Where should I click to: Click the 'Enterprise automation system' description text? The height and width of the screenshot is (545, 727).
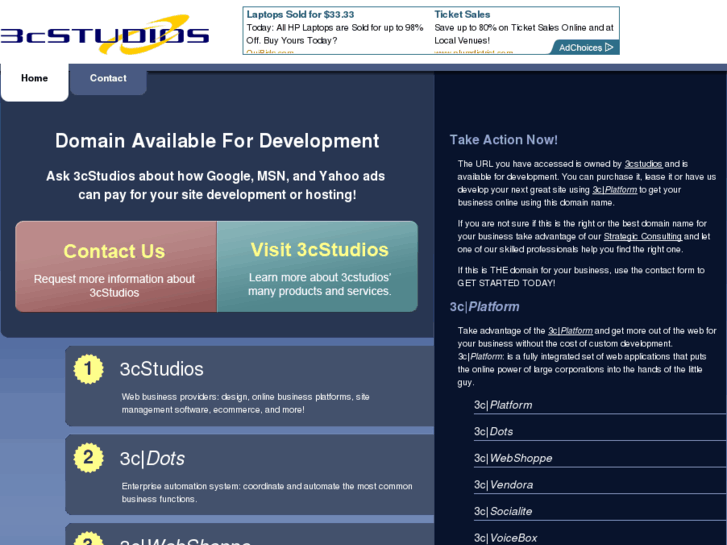[267, 493]
